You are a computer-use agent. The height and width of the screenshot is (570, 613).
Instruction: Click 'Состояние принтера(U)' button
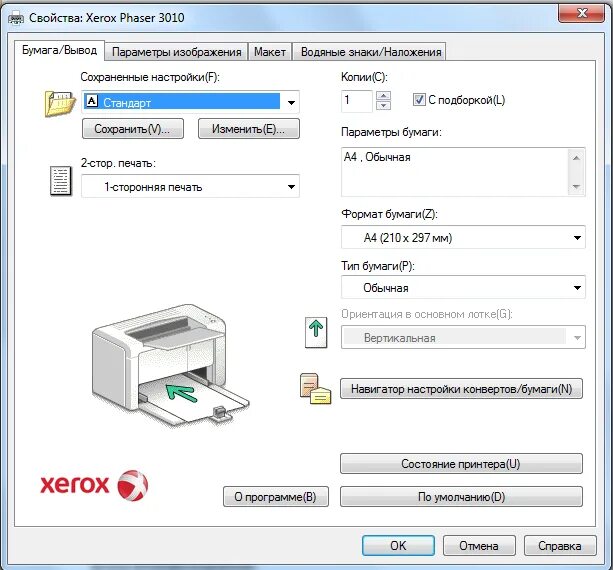(x=461, y=464)
